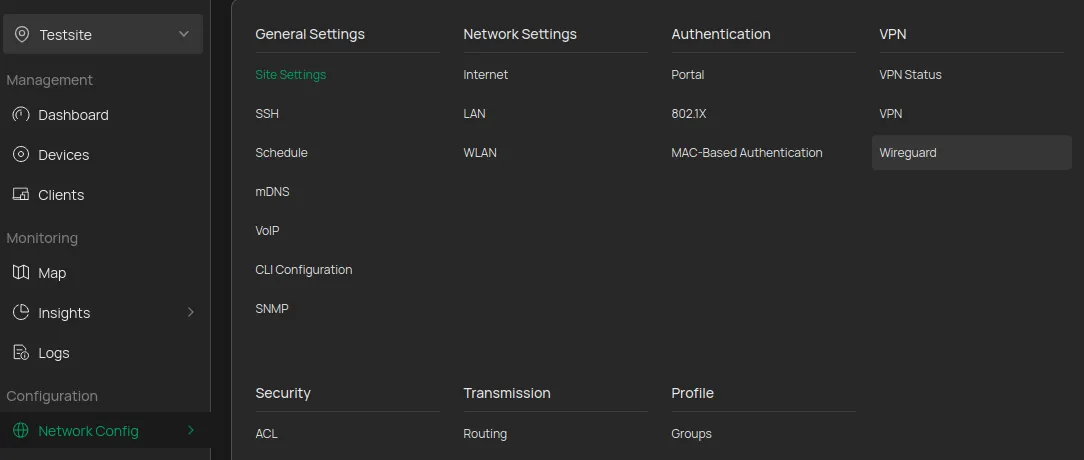The height and width of the screenshot is (460, 1084).
Task: Expand the Network Config chevron arrow
Action: point(191,431)
